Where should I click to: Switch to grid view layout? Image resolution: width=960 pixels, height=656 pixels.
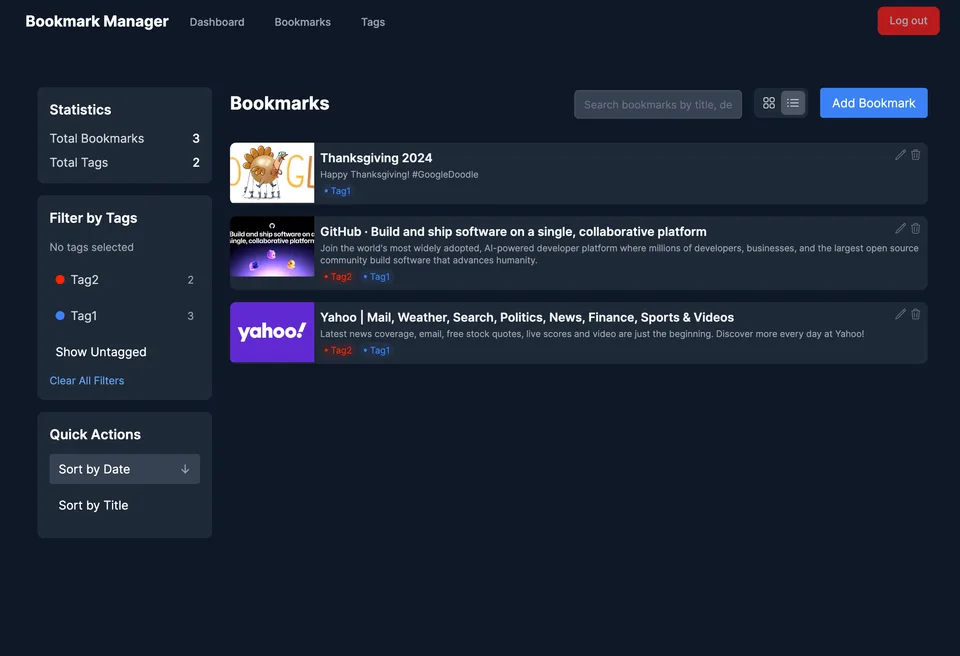pos(768,103)
